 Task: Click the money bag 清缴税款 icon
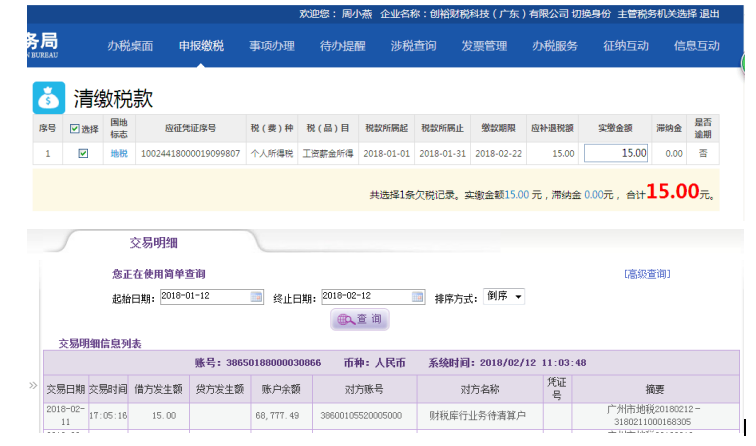[49, 97]
